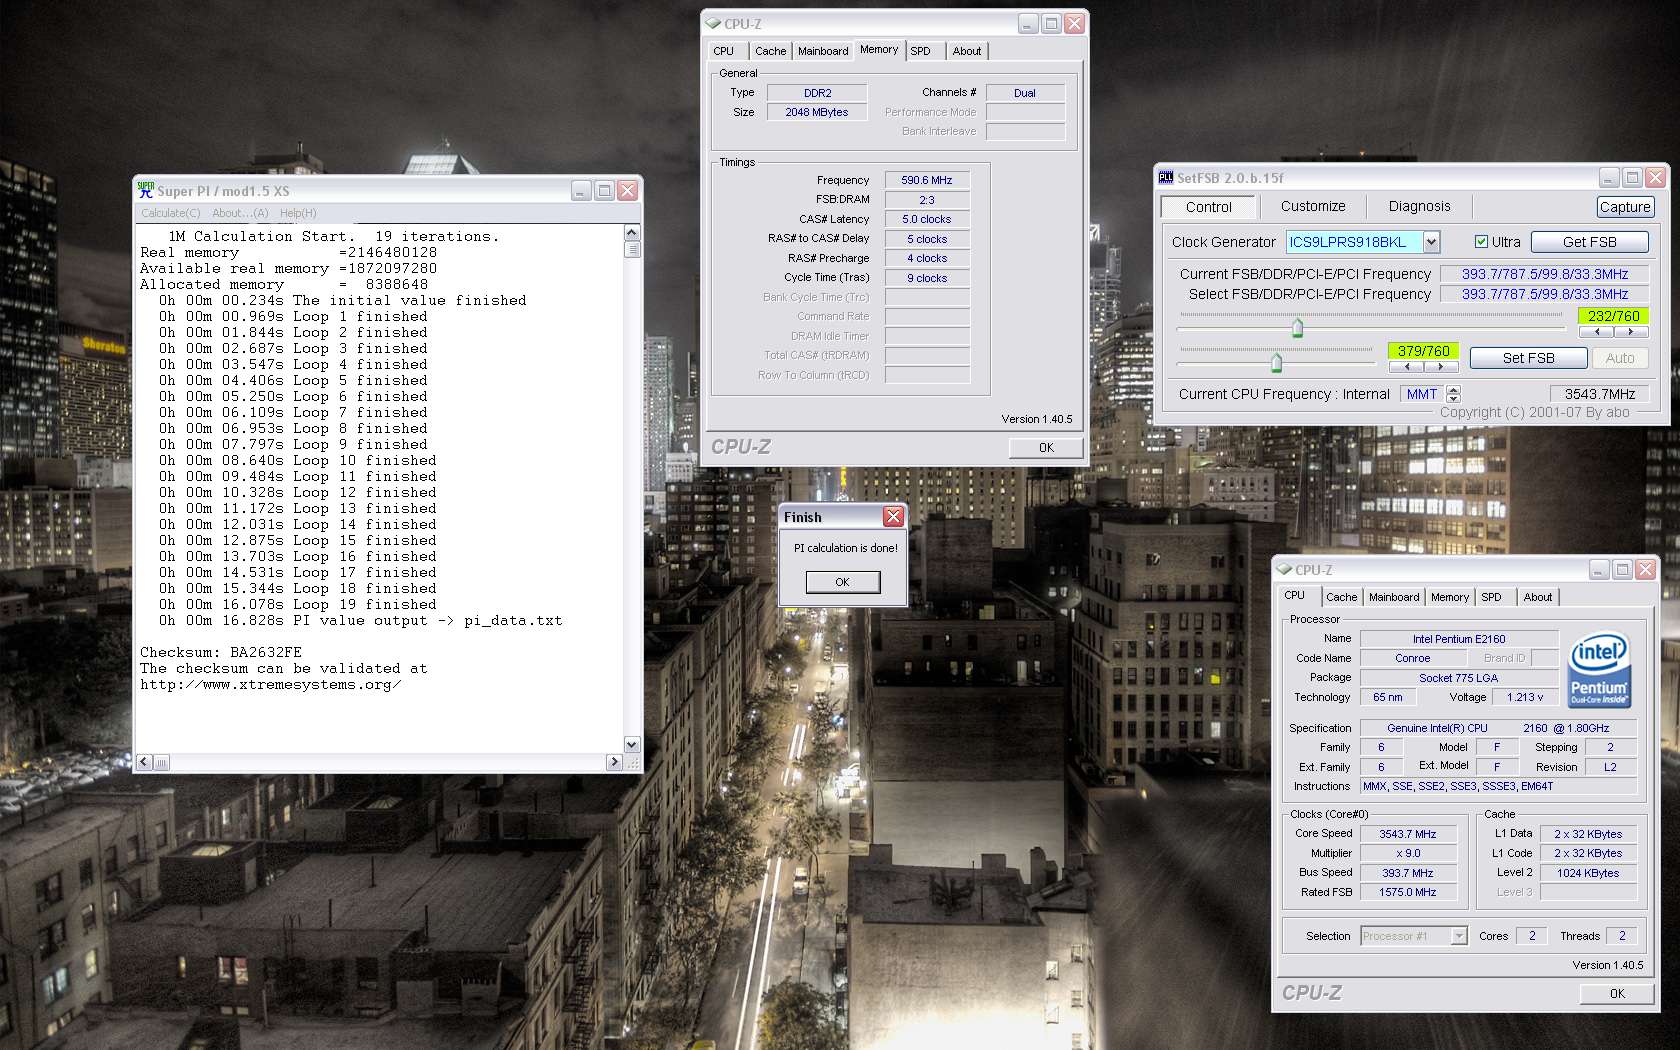The image size is (1680, 1050).
Task: Click Super PI vertical scrollbar up arrow
Action: point(632,233)
